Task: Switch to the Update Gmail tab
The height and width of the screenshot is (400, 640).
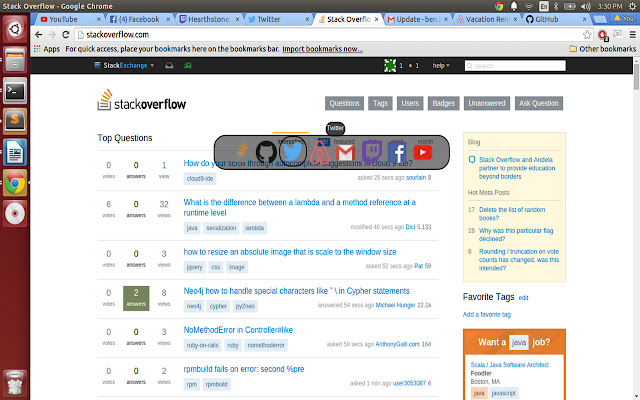Action: pos(416,19)
